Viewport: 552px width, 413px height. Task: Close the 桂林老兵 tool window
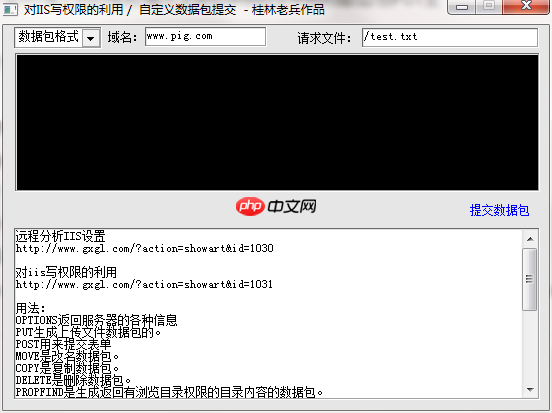(x=526, y=7)
